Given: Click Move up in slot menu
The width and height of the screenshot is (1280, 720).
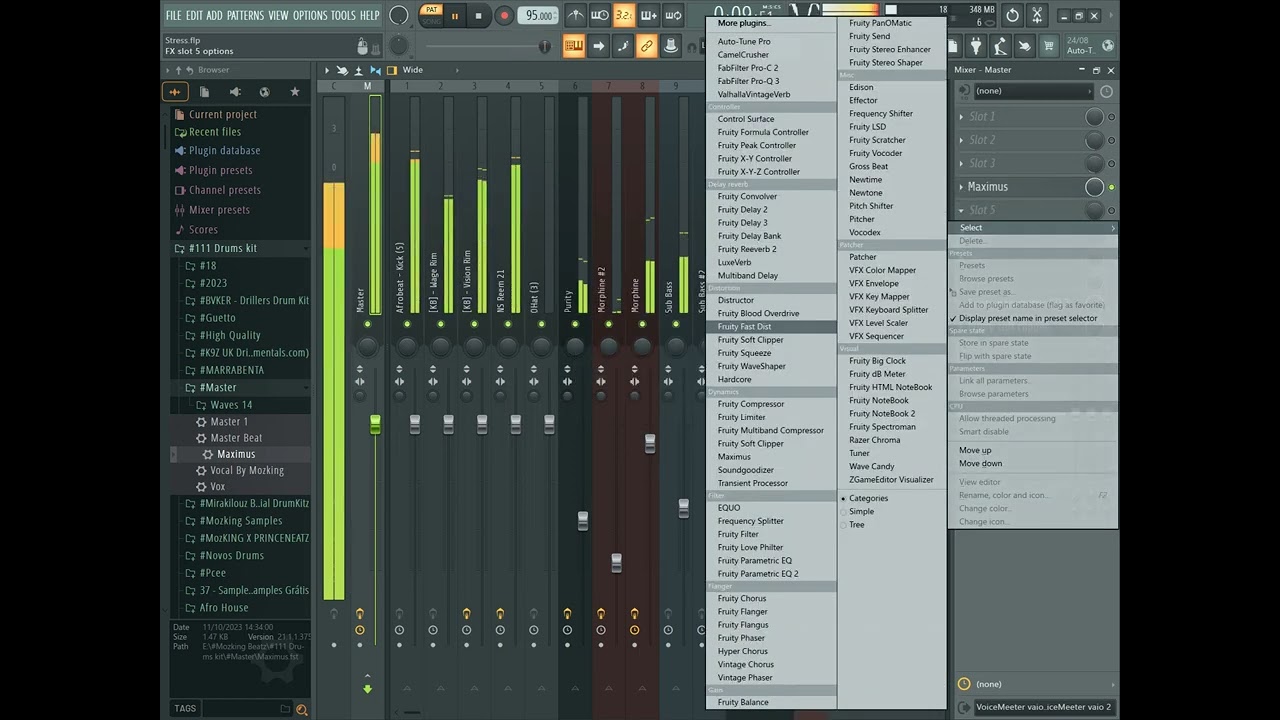Looking at the screenshot, I should (x=975, y=451).
